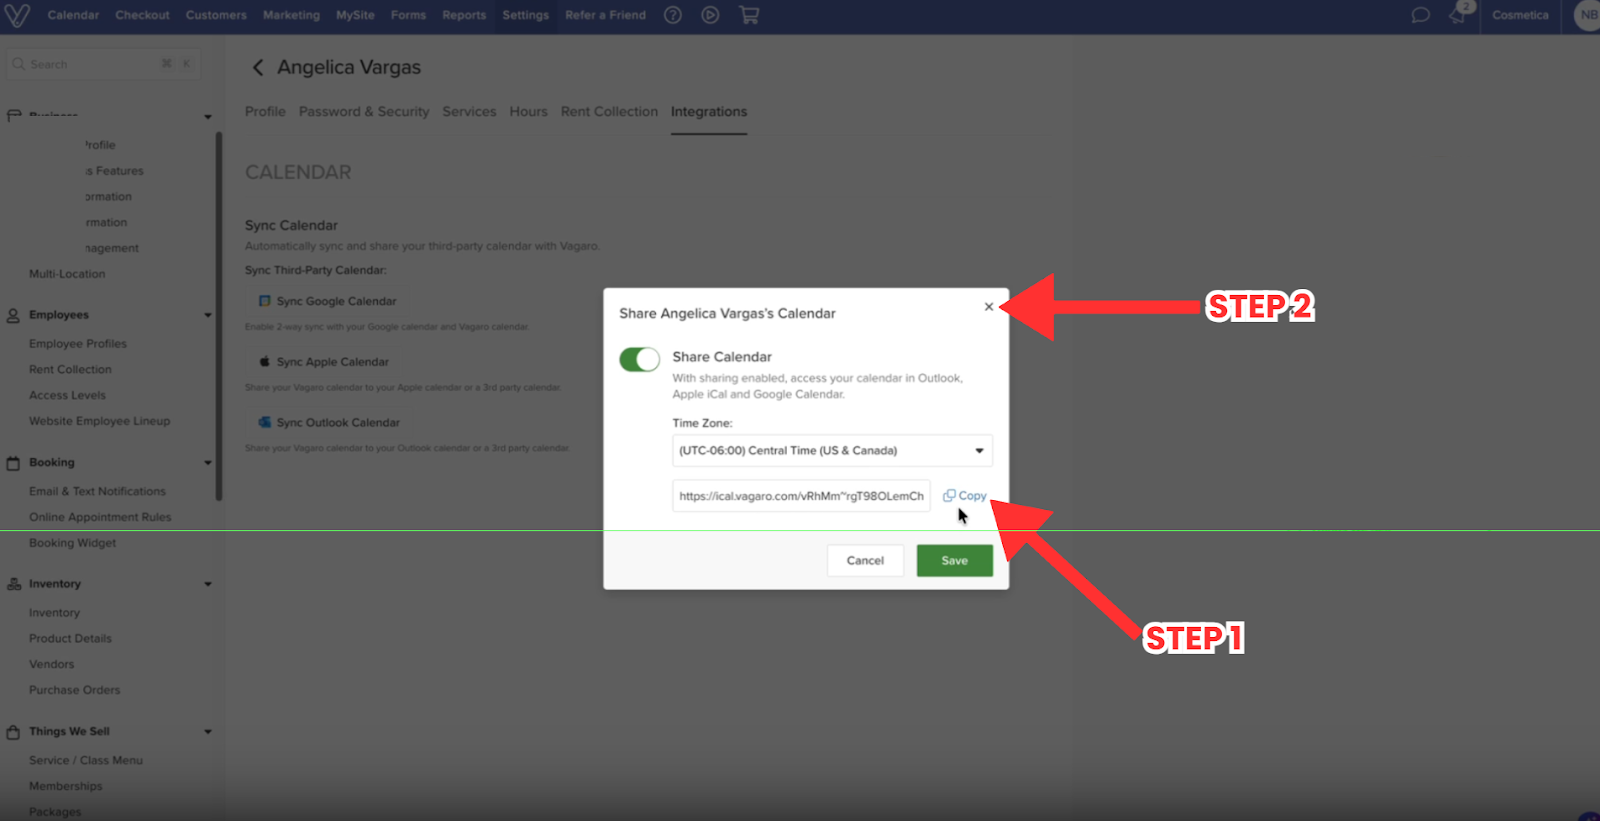Open the MySite menu
This screenshot has width=1600, height=821.
(x=355, y=15)
